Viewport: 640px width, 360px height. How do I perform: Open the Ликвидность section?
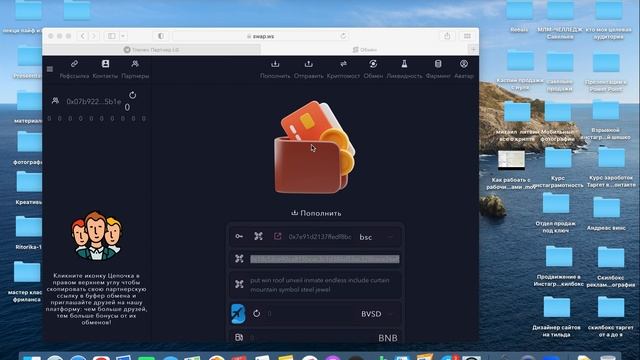404,69
